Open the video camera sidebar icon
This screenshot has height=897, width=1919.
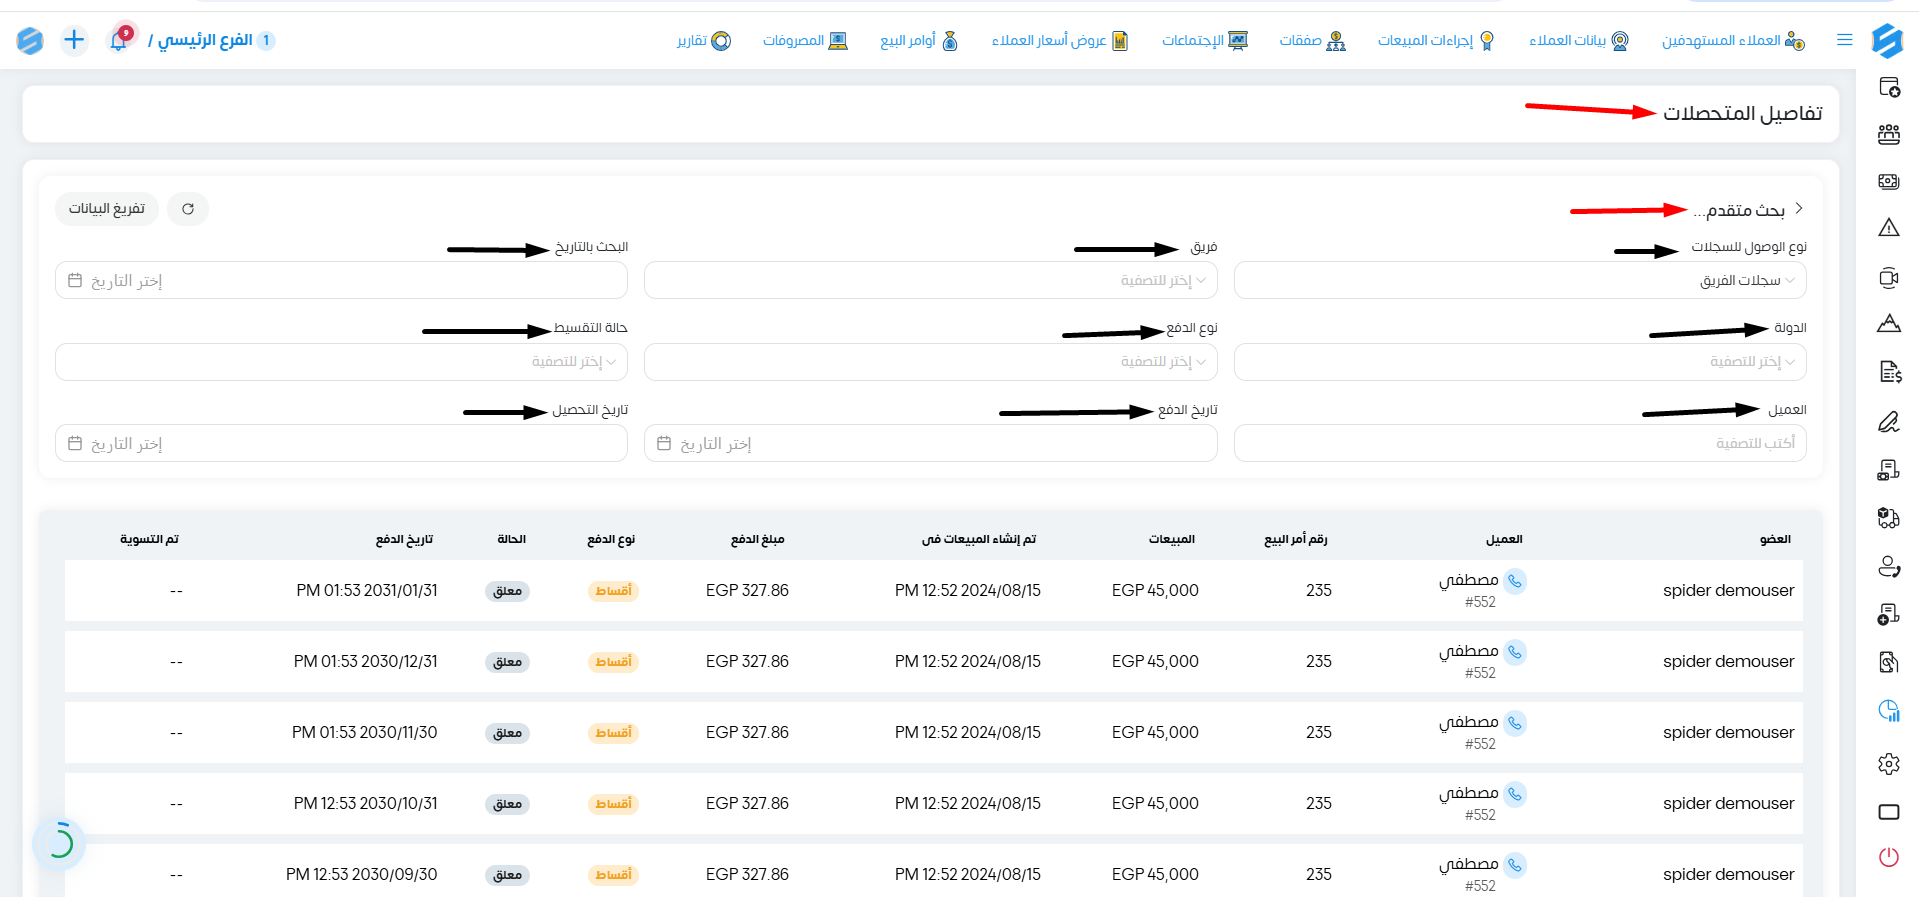(1888, 278)
